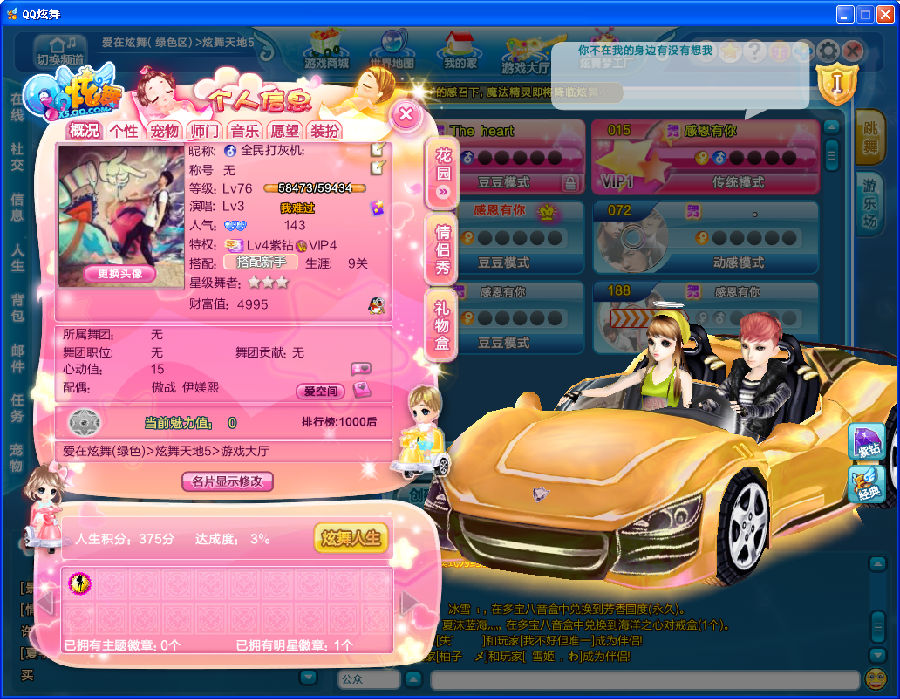Go to 我的家 house icon
The width and height of the screenshot is (900, 699).
460,50
